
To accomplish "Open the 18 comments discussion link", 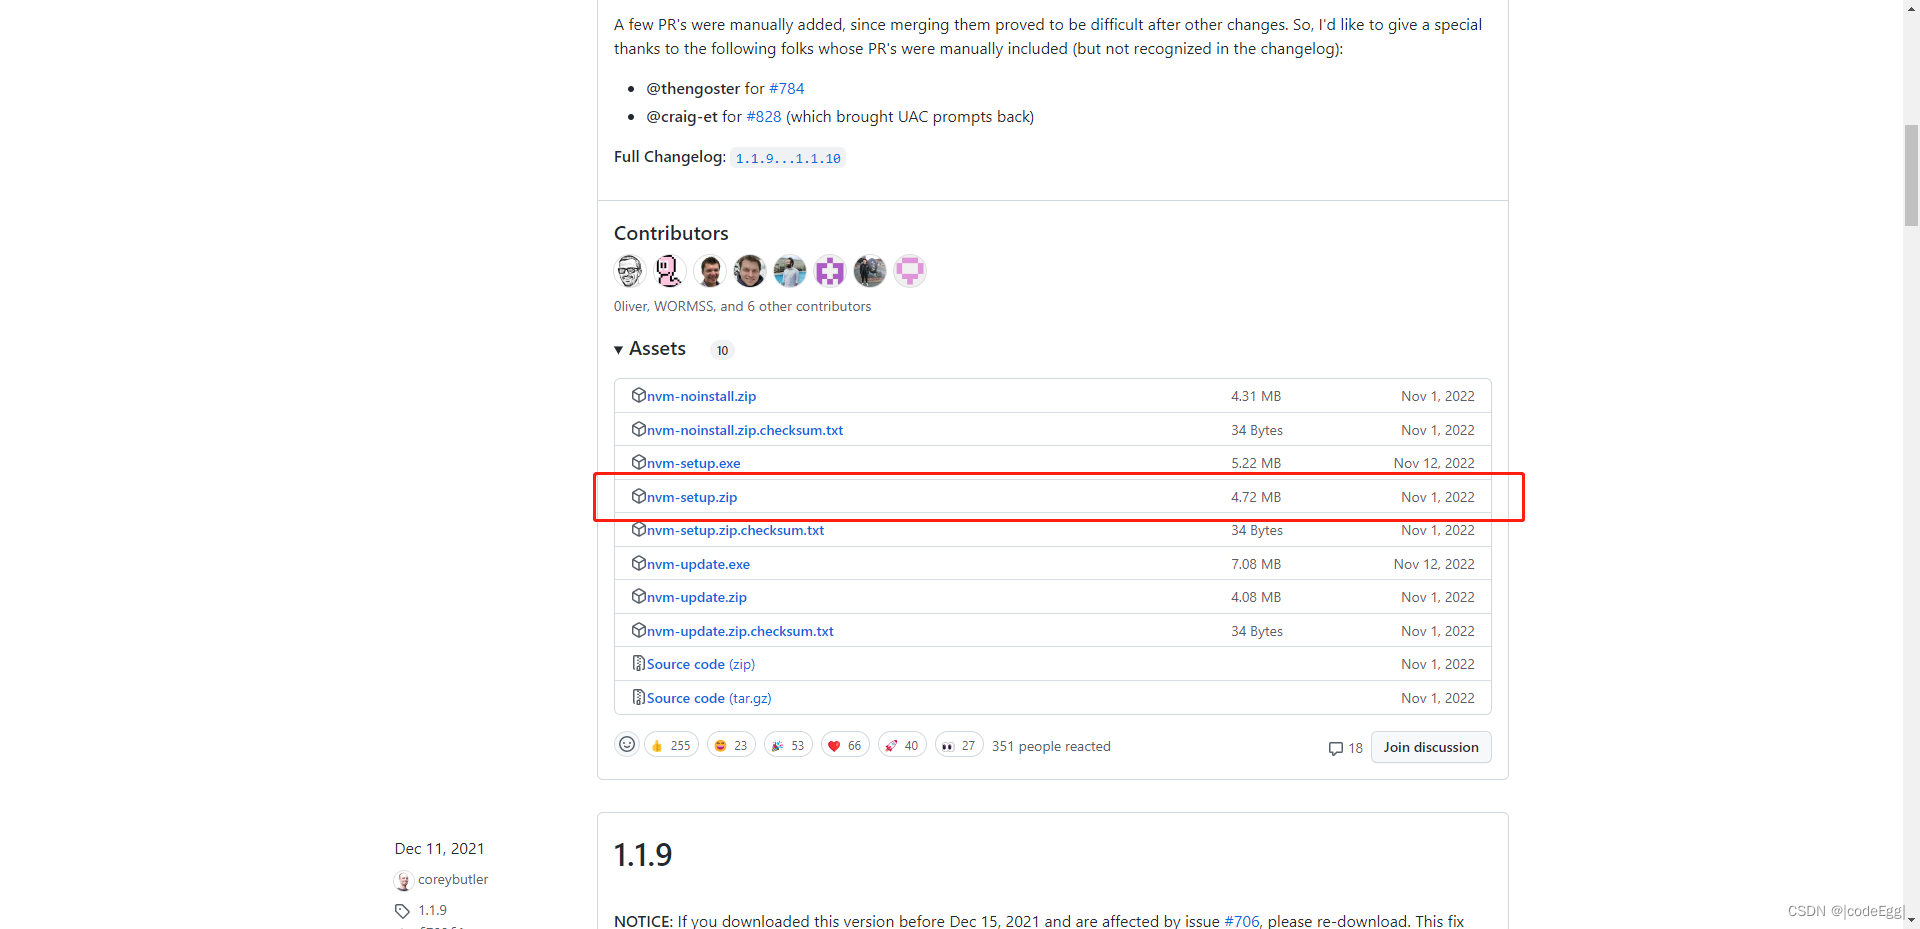I will pyautogui.click(x=1346, y=748).
